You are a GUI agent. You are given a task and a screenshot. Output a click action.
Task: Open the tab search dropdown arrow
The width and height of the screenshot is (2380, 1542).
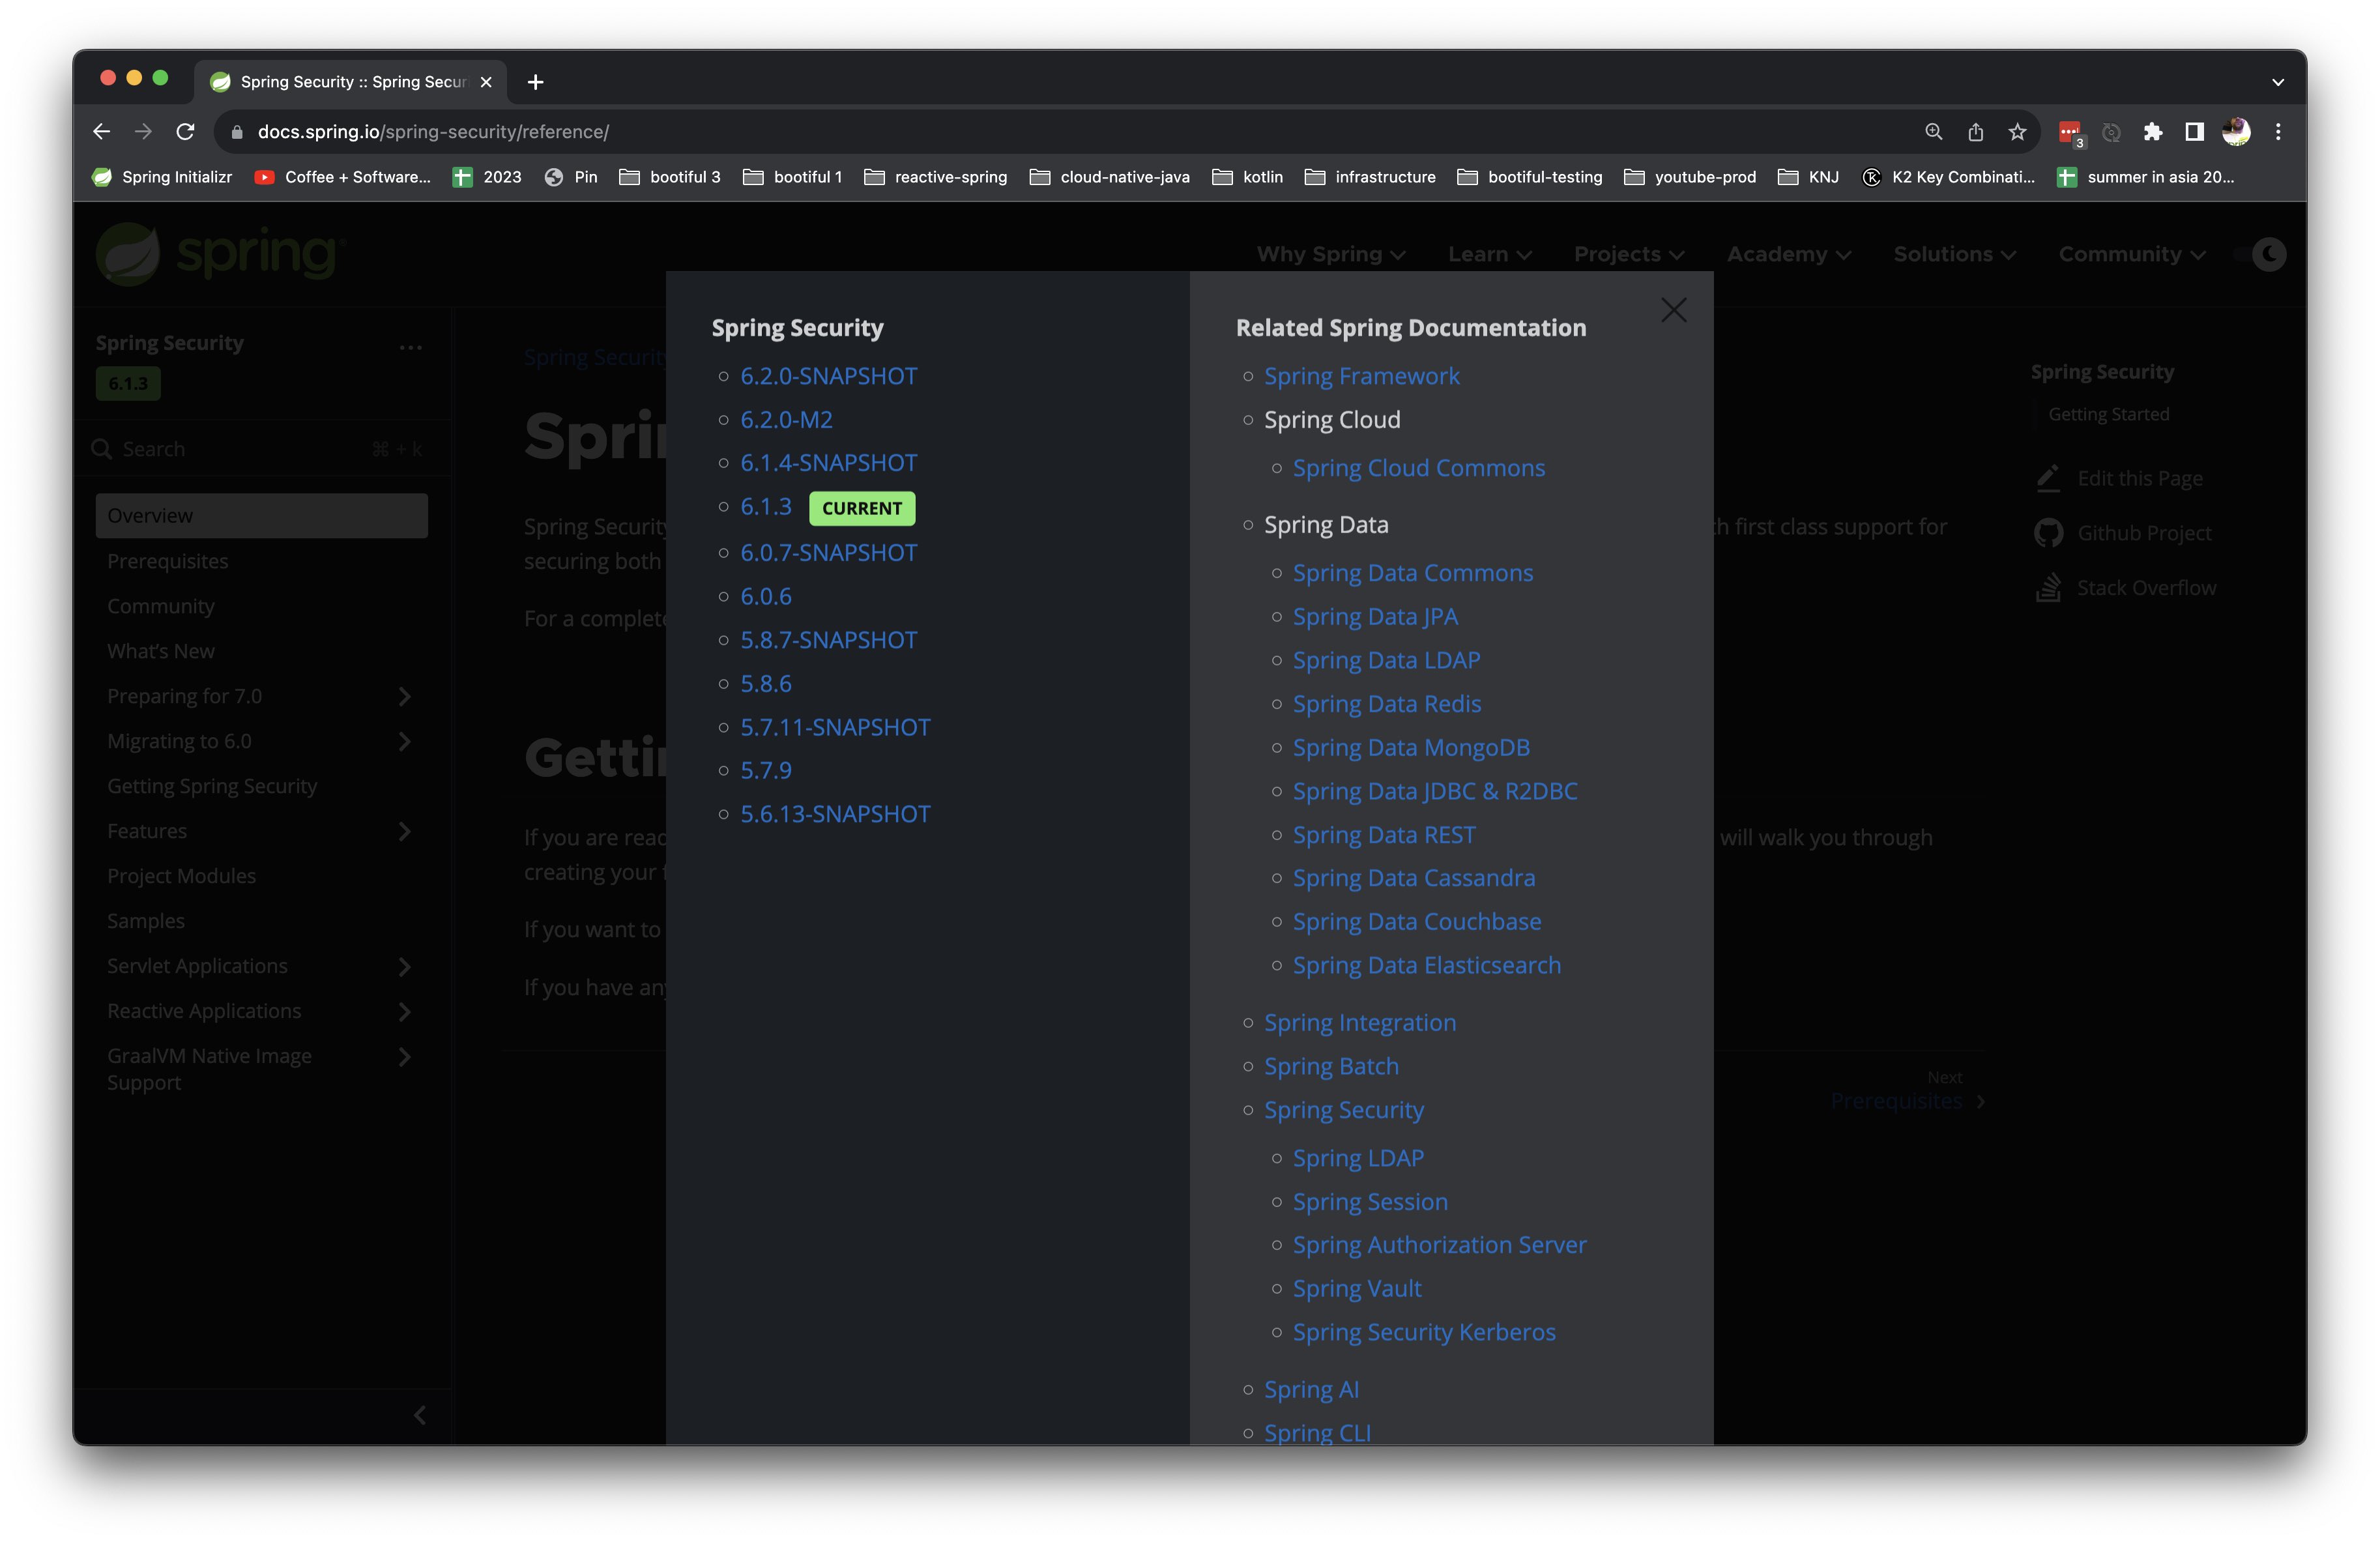point(2278,82)
